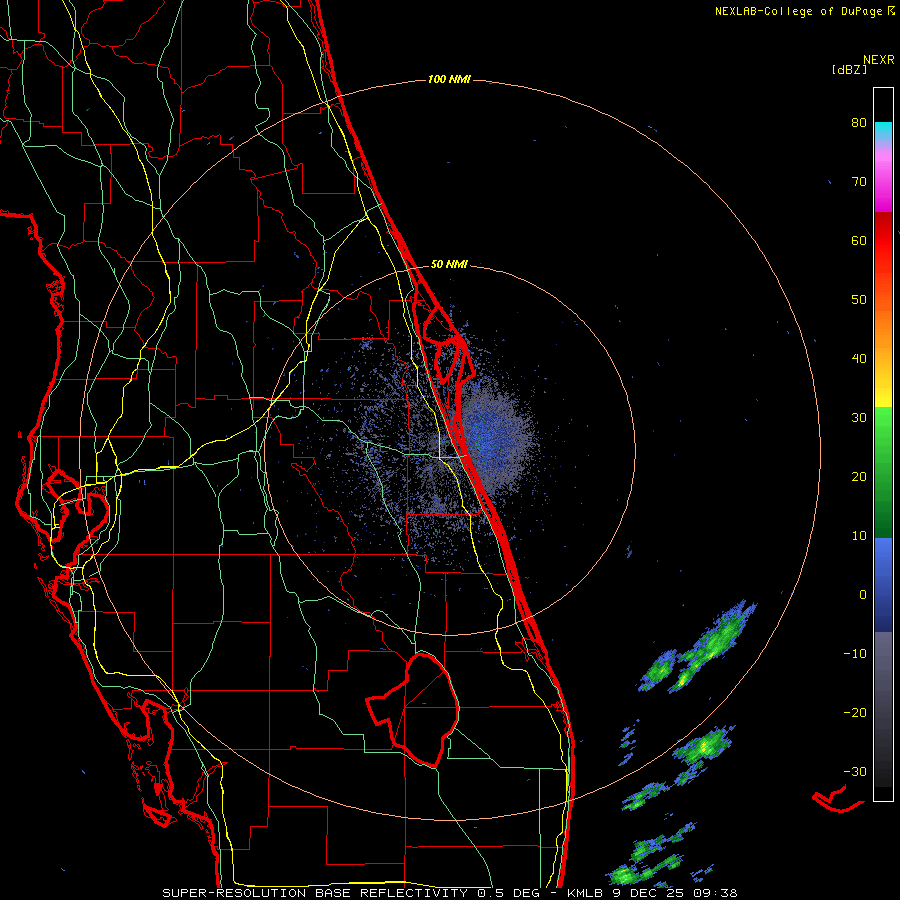
Task: Click the 10 value on the dBZ scale
Action: coord(859,536)
